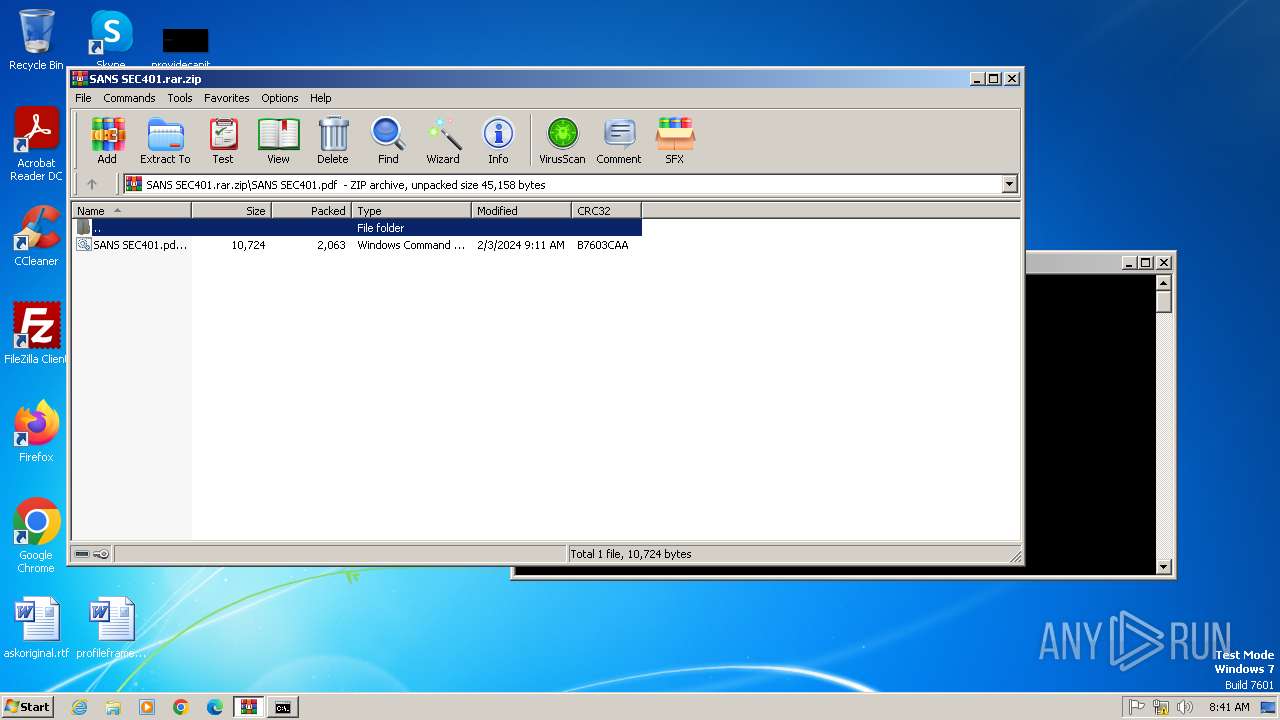Open FileZilla Client desktop icon
1280x720 pixels.
coord(36,334)
